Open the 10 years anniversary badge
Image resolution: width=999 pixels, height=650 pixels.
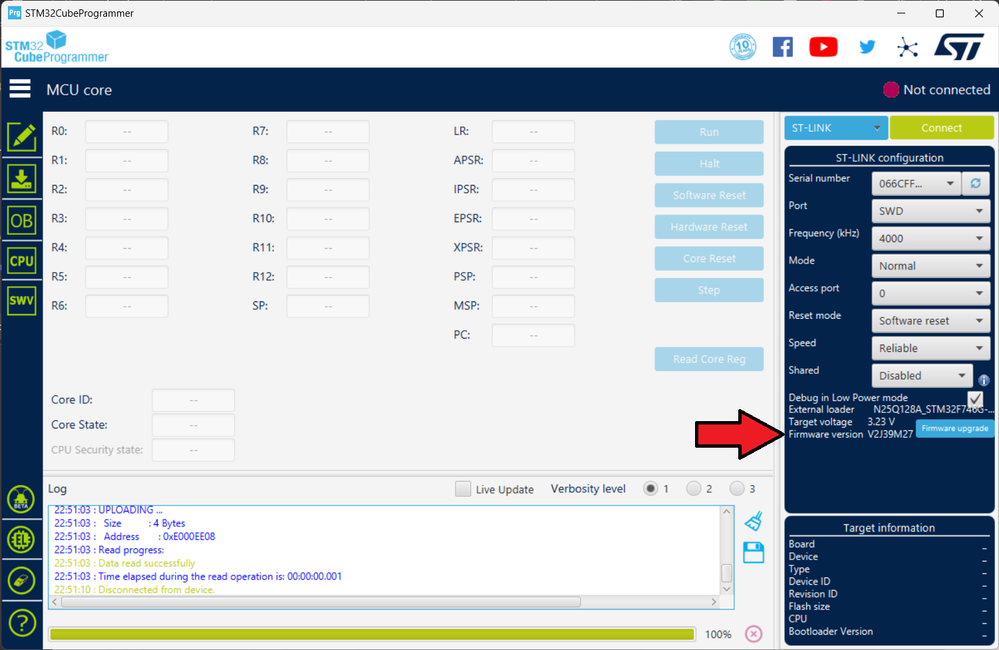coord(743,47)
